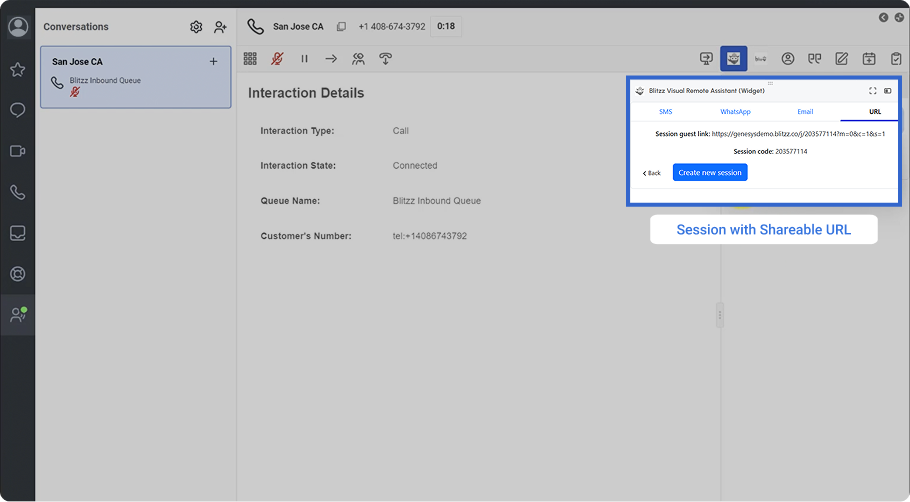Select the San Jose CA conversation card
Image resolution: width=910 pixels, height=502 pixels.
click(135, 77)
